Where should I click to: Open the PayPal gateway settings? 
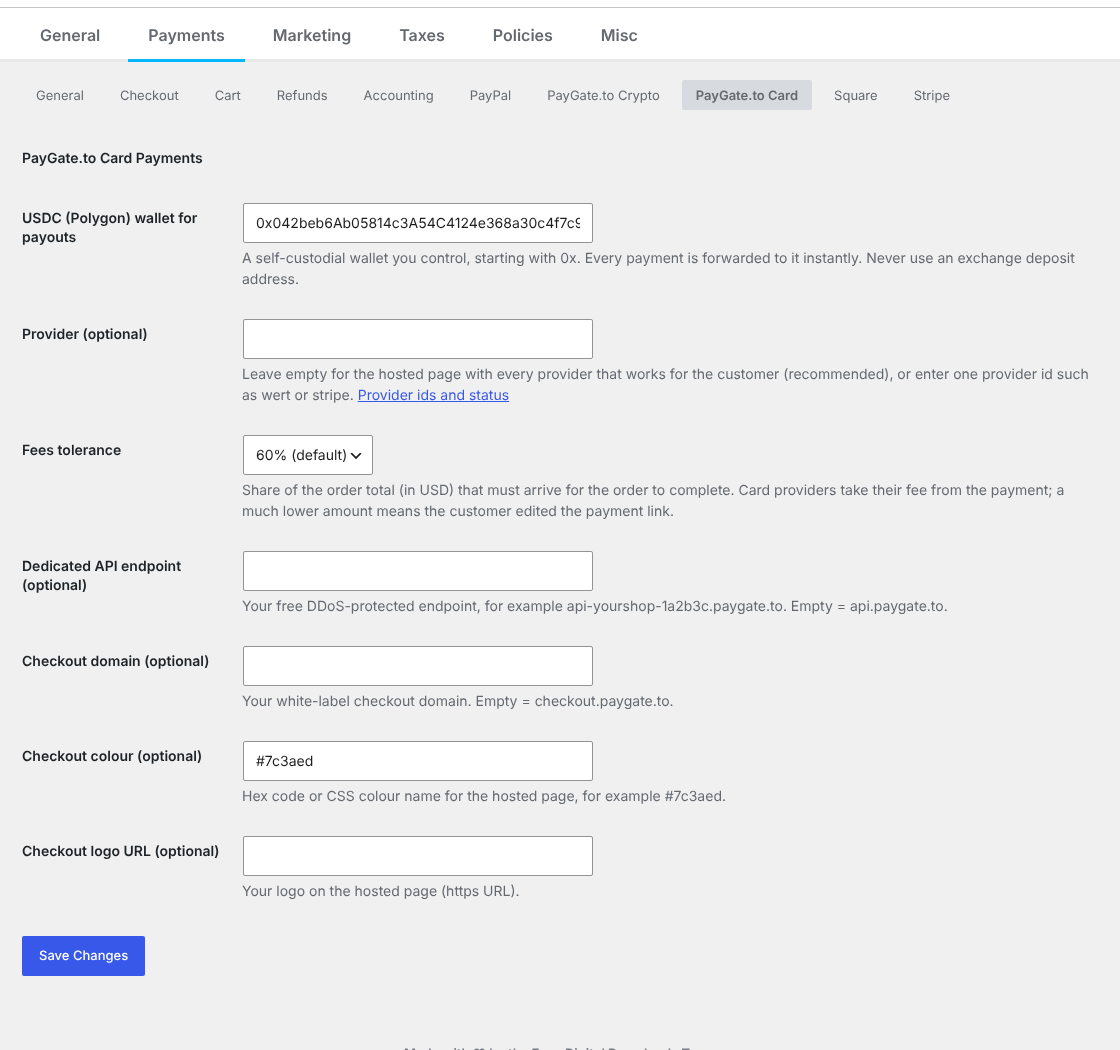click(x=490, y=95)
